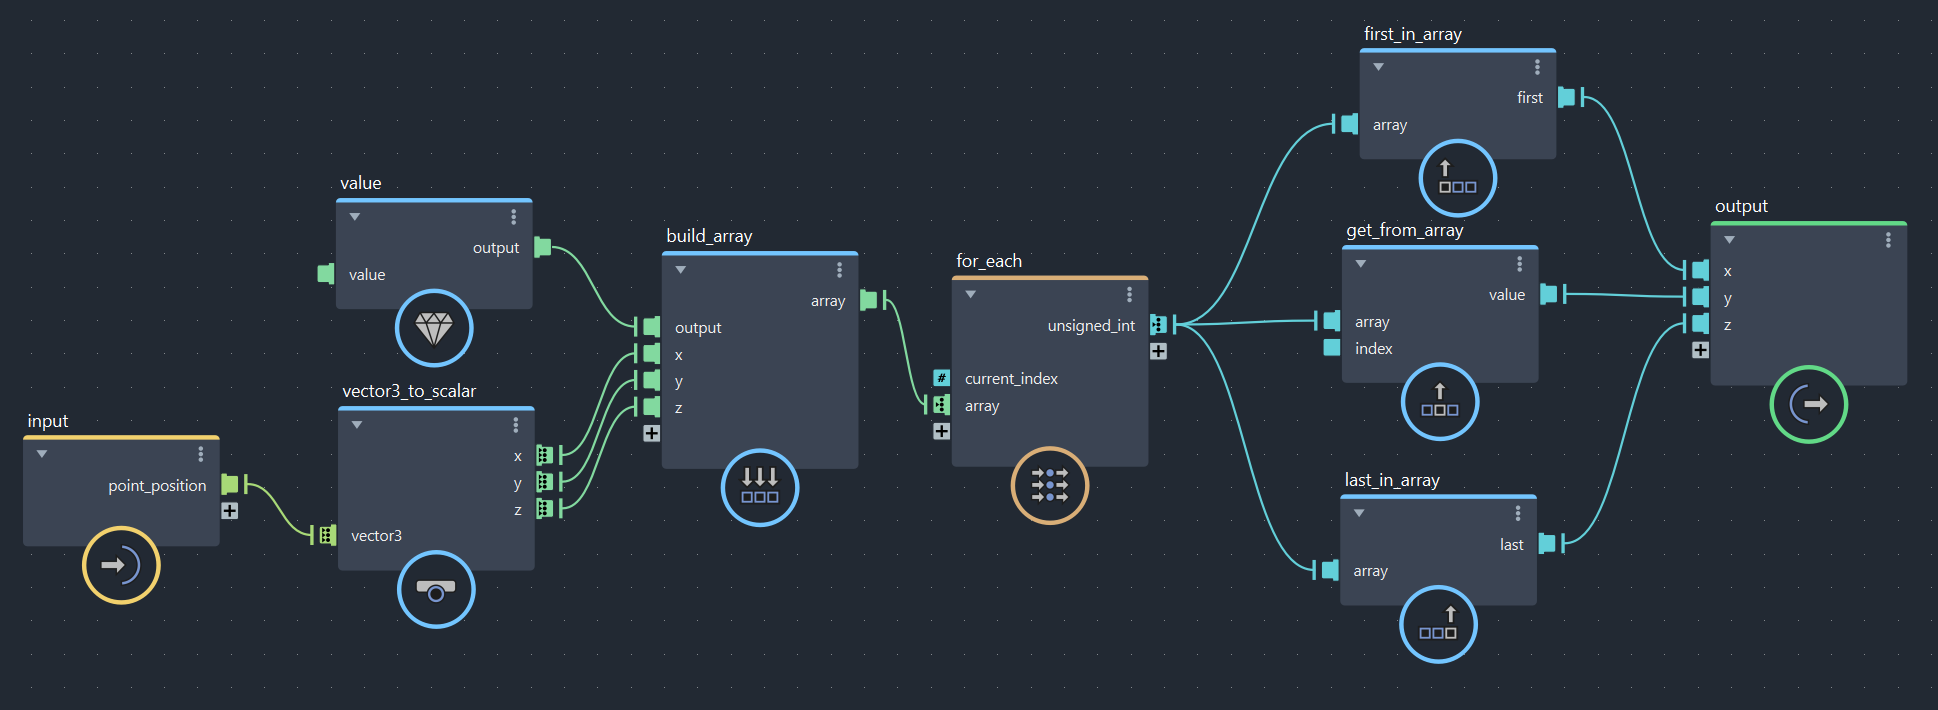Click the first_in_array first output port
Screen dimensions: 1938x710
click(x=1567, y=97)
